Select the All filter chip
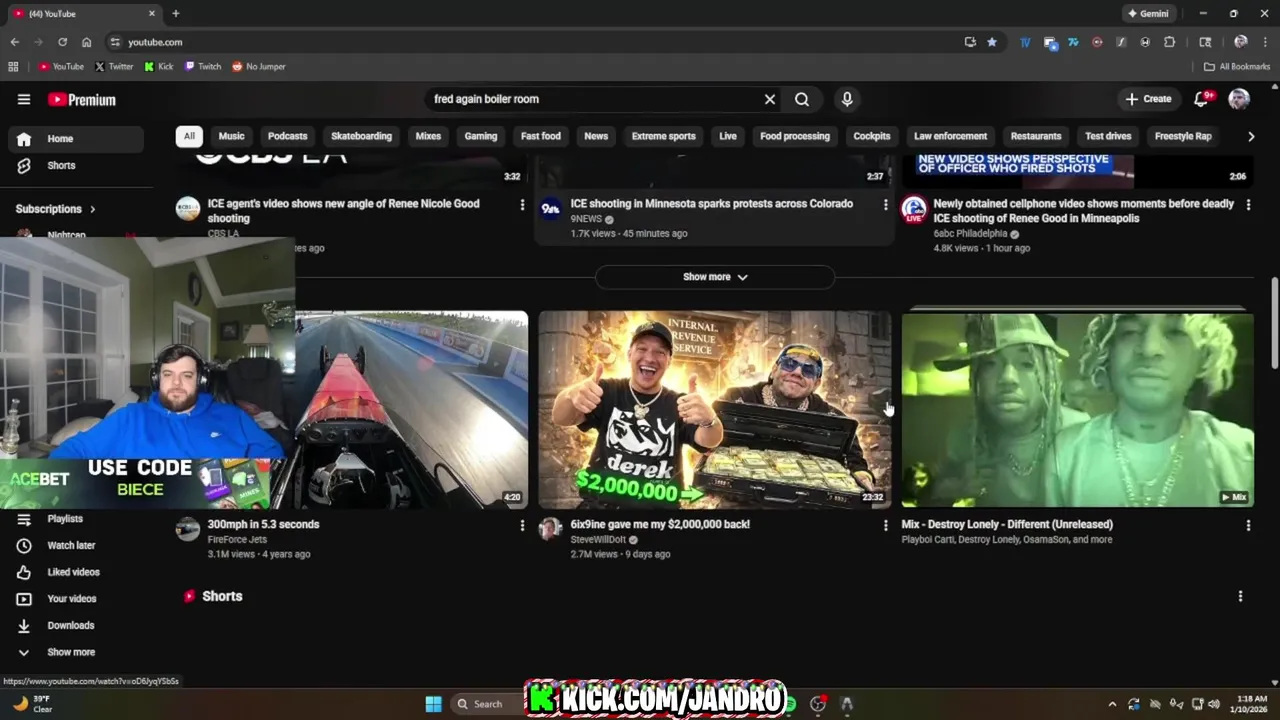This screenshot has width=1280, height=720. tap(189, 136)
